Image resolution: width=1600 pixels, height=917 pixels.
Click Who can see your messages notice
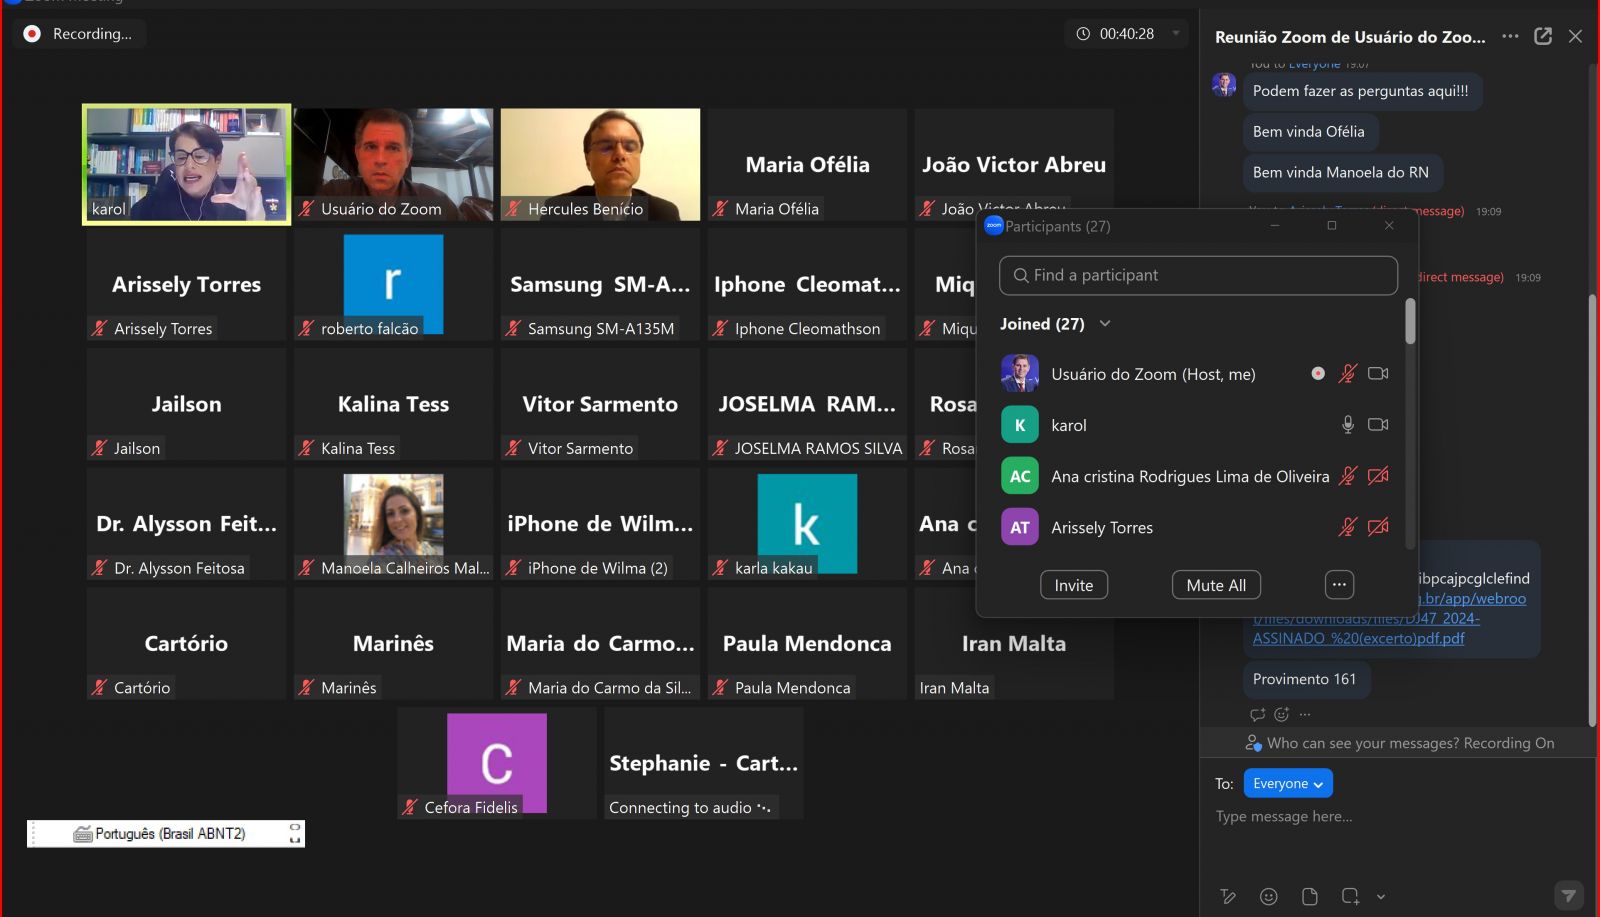click(1399, 743)
